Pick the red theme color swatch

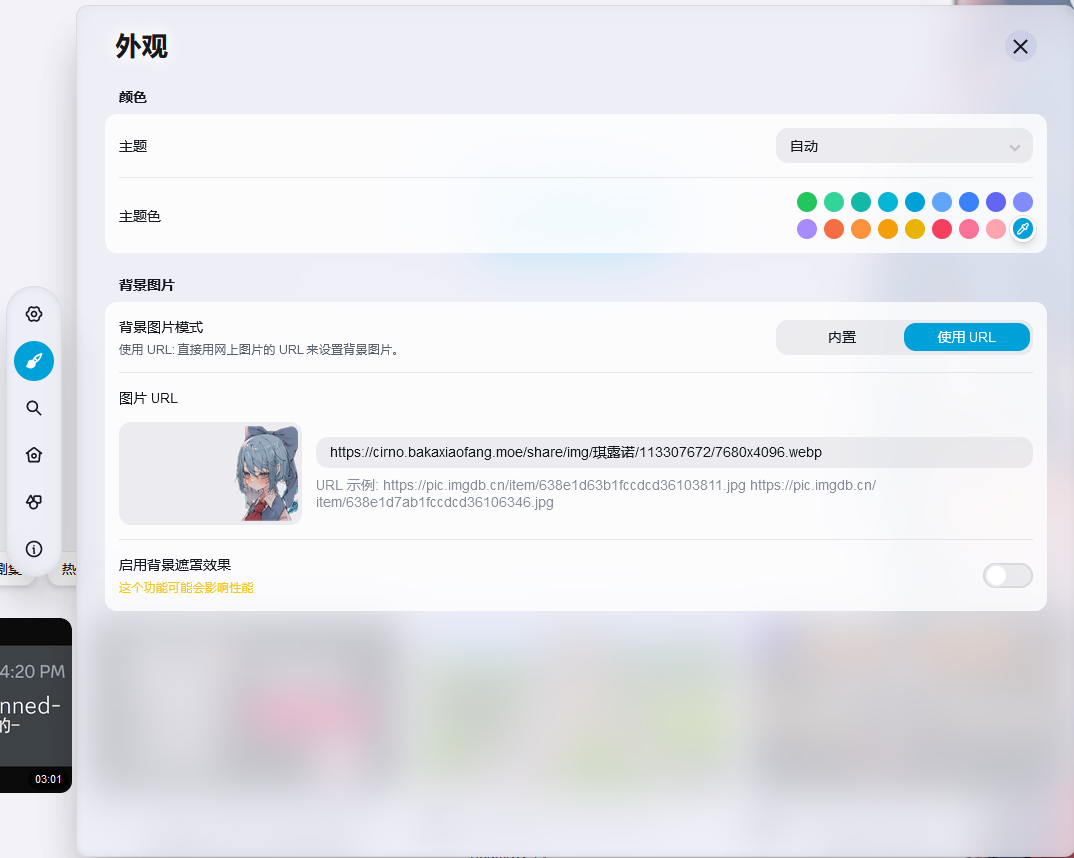pyautogui.click(x=942, y=229)
